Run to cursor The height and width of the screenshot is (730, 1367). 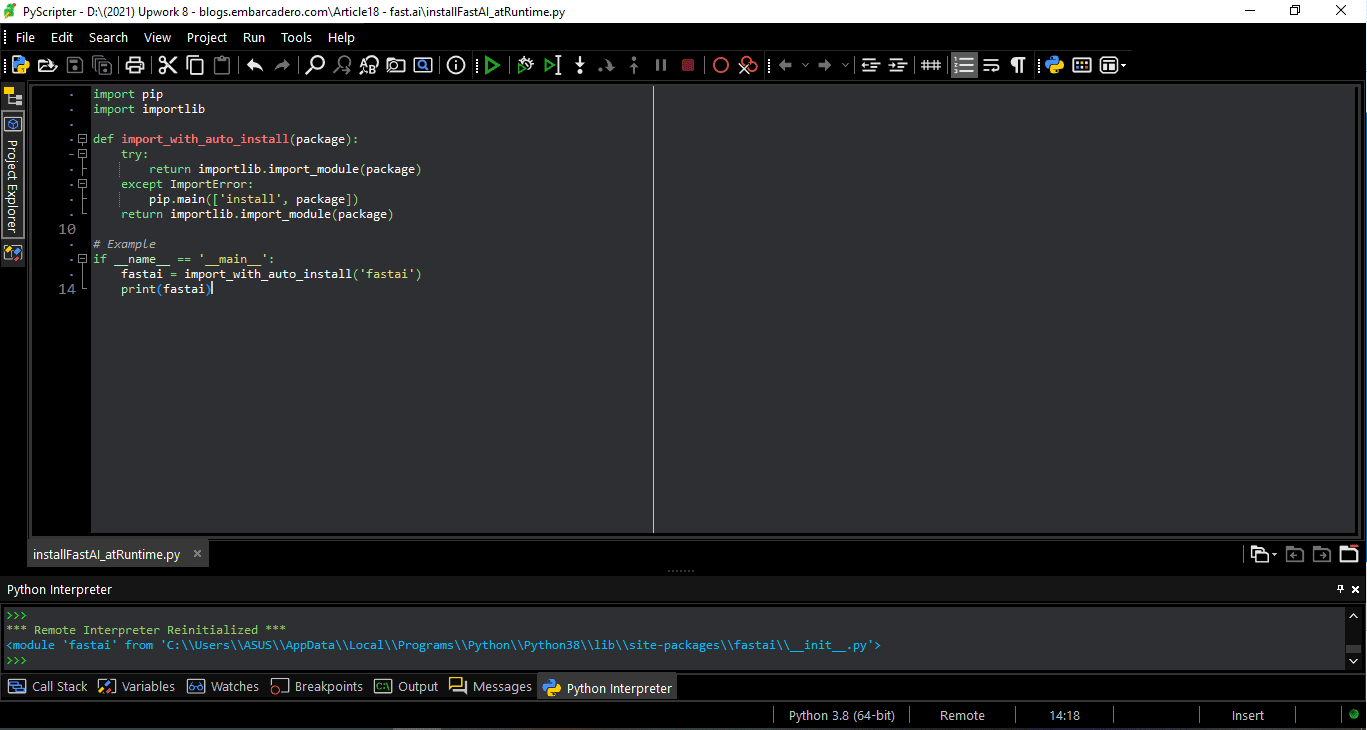(x=552, y=65)
